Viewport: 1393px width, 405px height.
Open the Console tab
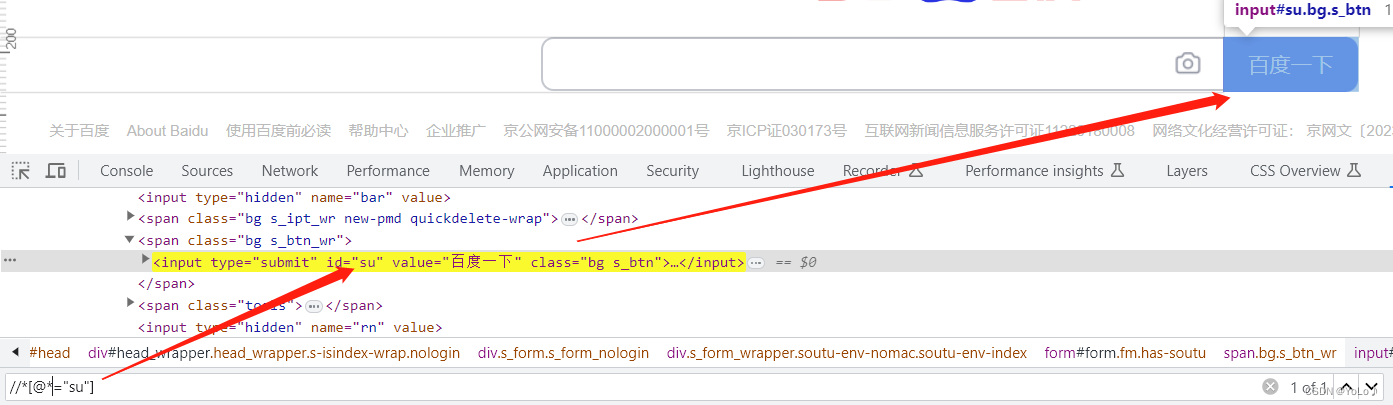click(x=127, y=171)
